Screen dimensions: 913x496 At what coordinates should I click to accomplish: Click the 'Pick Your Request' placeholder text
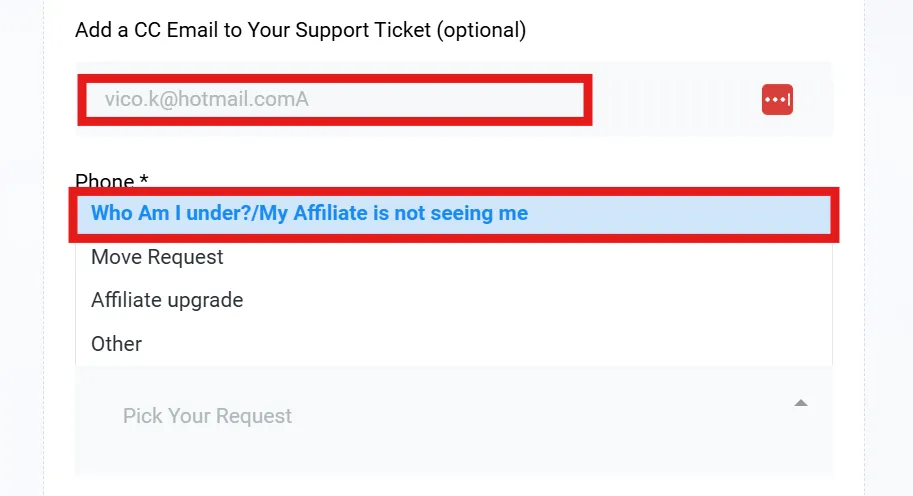pos(207,416)
